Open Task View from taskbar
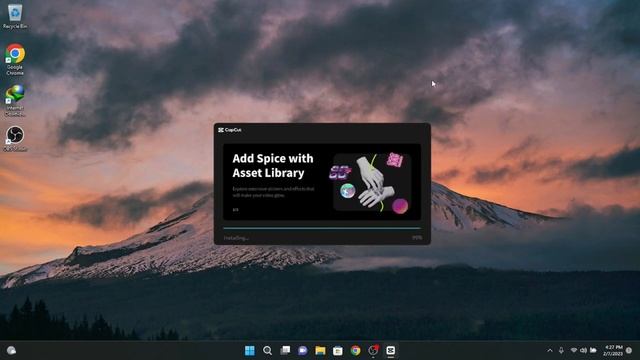Screen dimensions: 640x360 pos(285,350)
